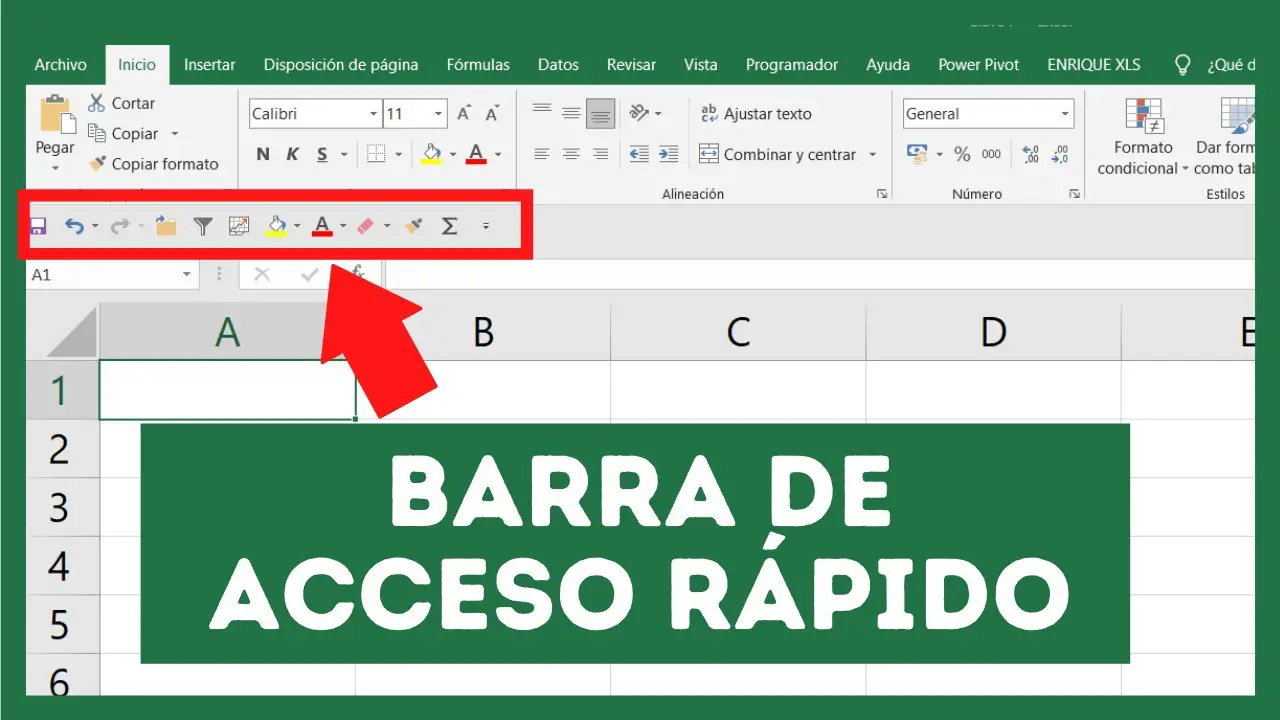The height and width of the screenshot is (720, 1280).
Task: Toggle right text alignment
Action: coord(601,154)
